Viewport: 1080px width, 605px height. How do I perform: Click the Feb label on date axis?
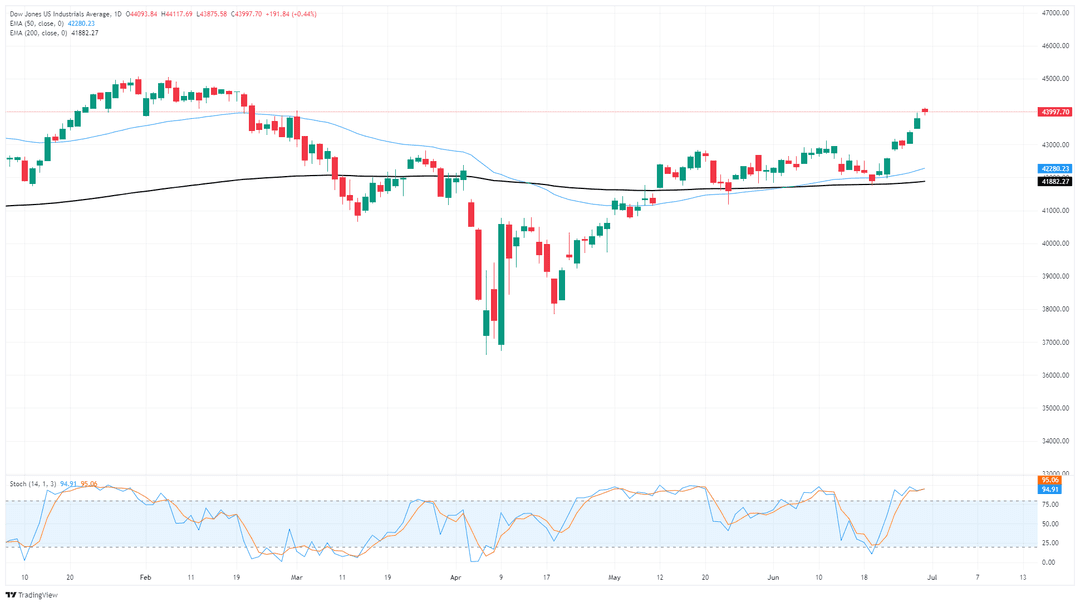pos(145,577)
